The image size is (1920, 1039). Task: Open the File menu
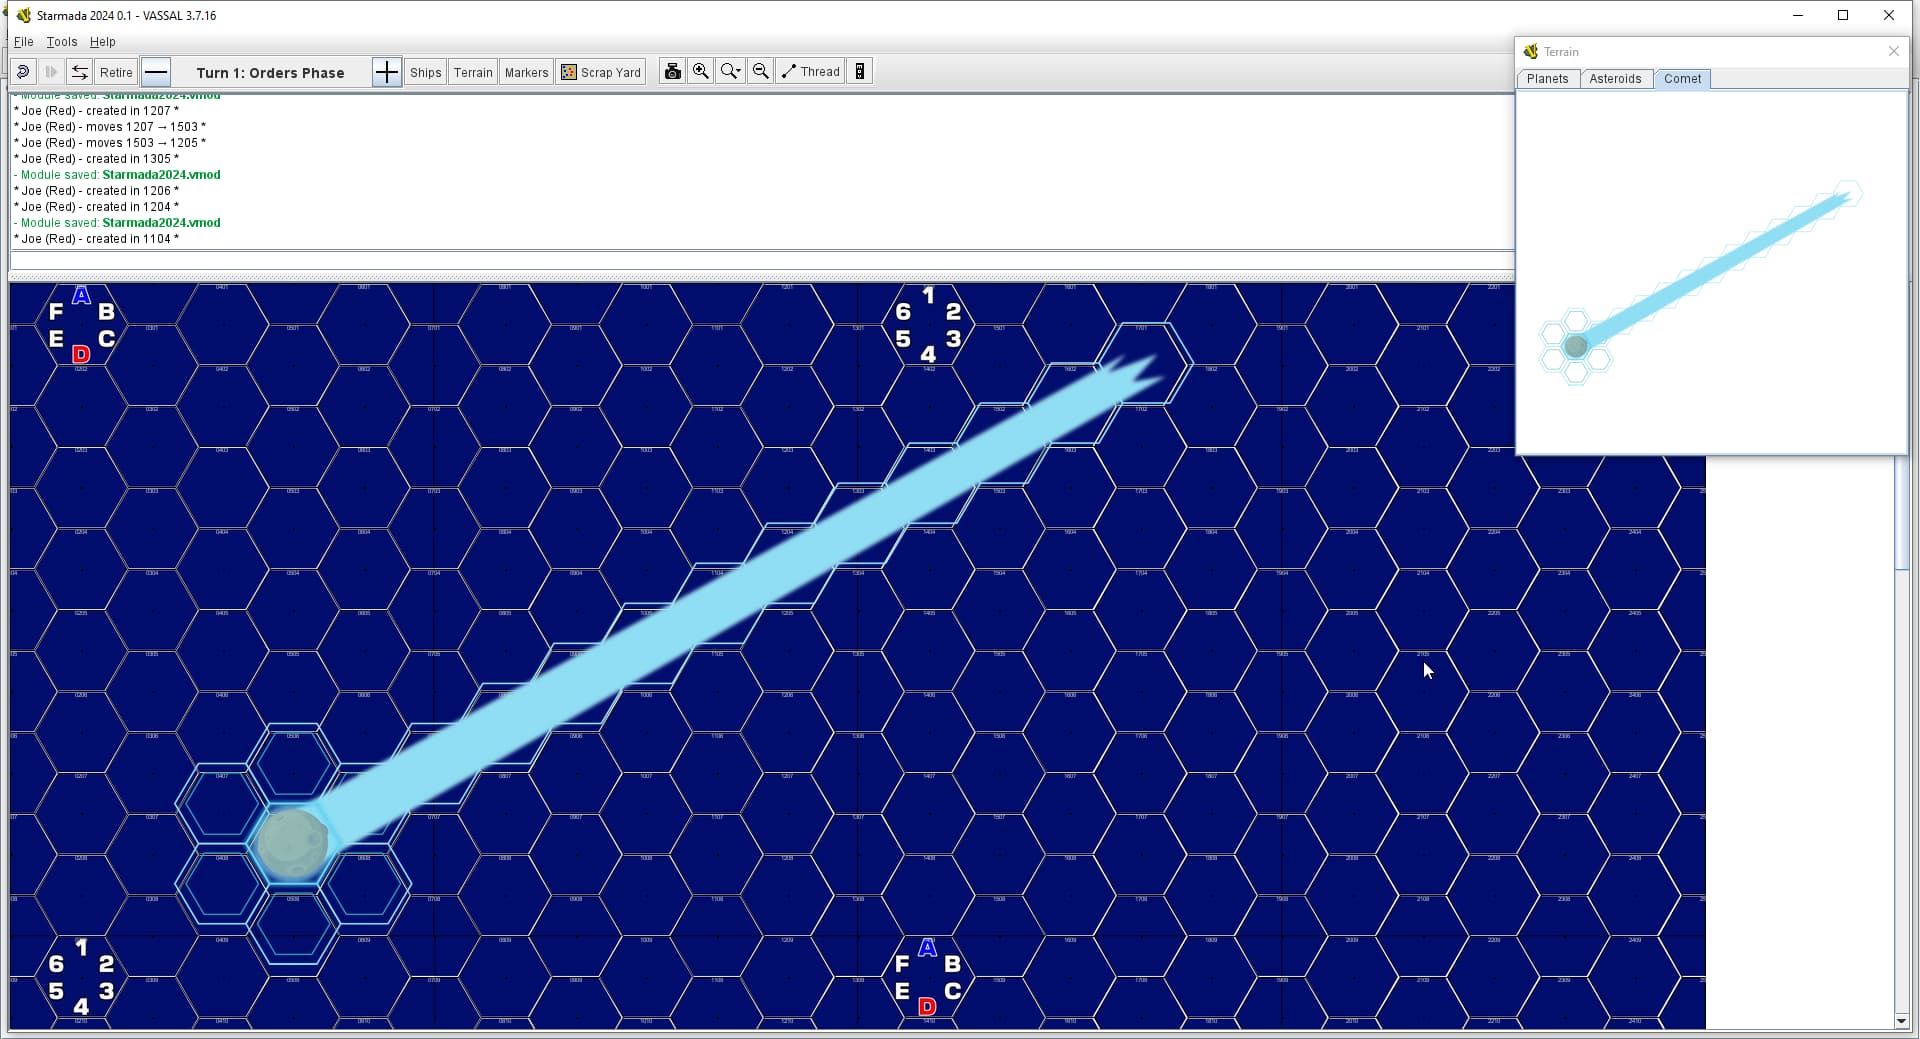(24, 42)
